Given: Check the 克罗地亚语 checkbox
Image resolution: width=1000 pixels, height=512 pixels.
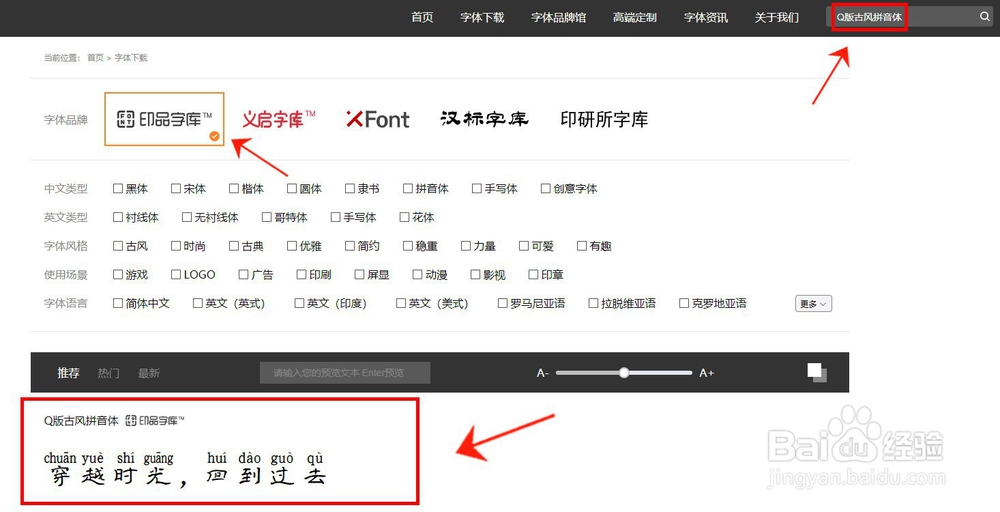Looking at the screenshot, I should tap(684, 303).
